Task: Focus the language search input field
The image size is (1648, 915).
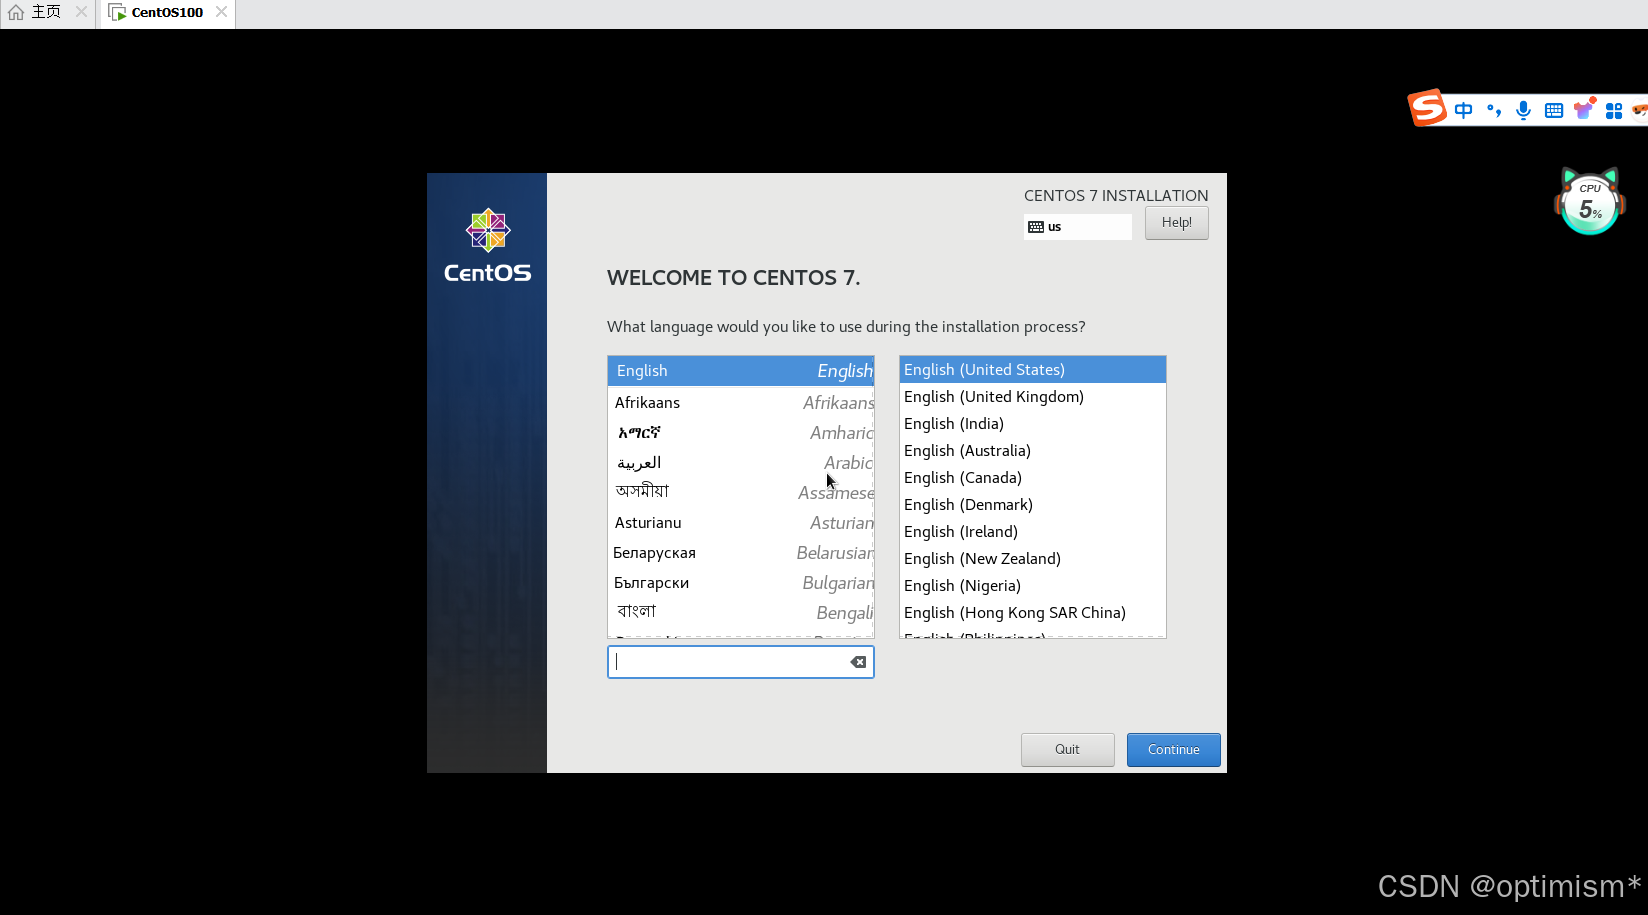Action: pyautogui.click(x=741, y=662)
